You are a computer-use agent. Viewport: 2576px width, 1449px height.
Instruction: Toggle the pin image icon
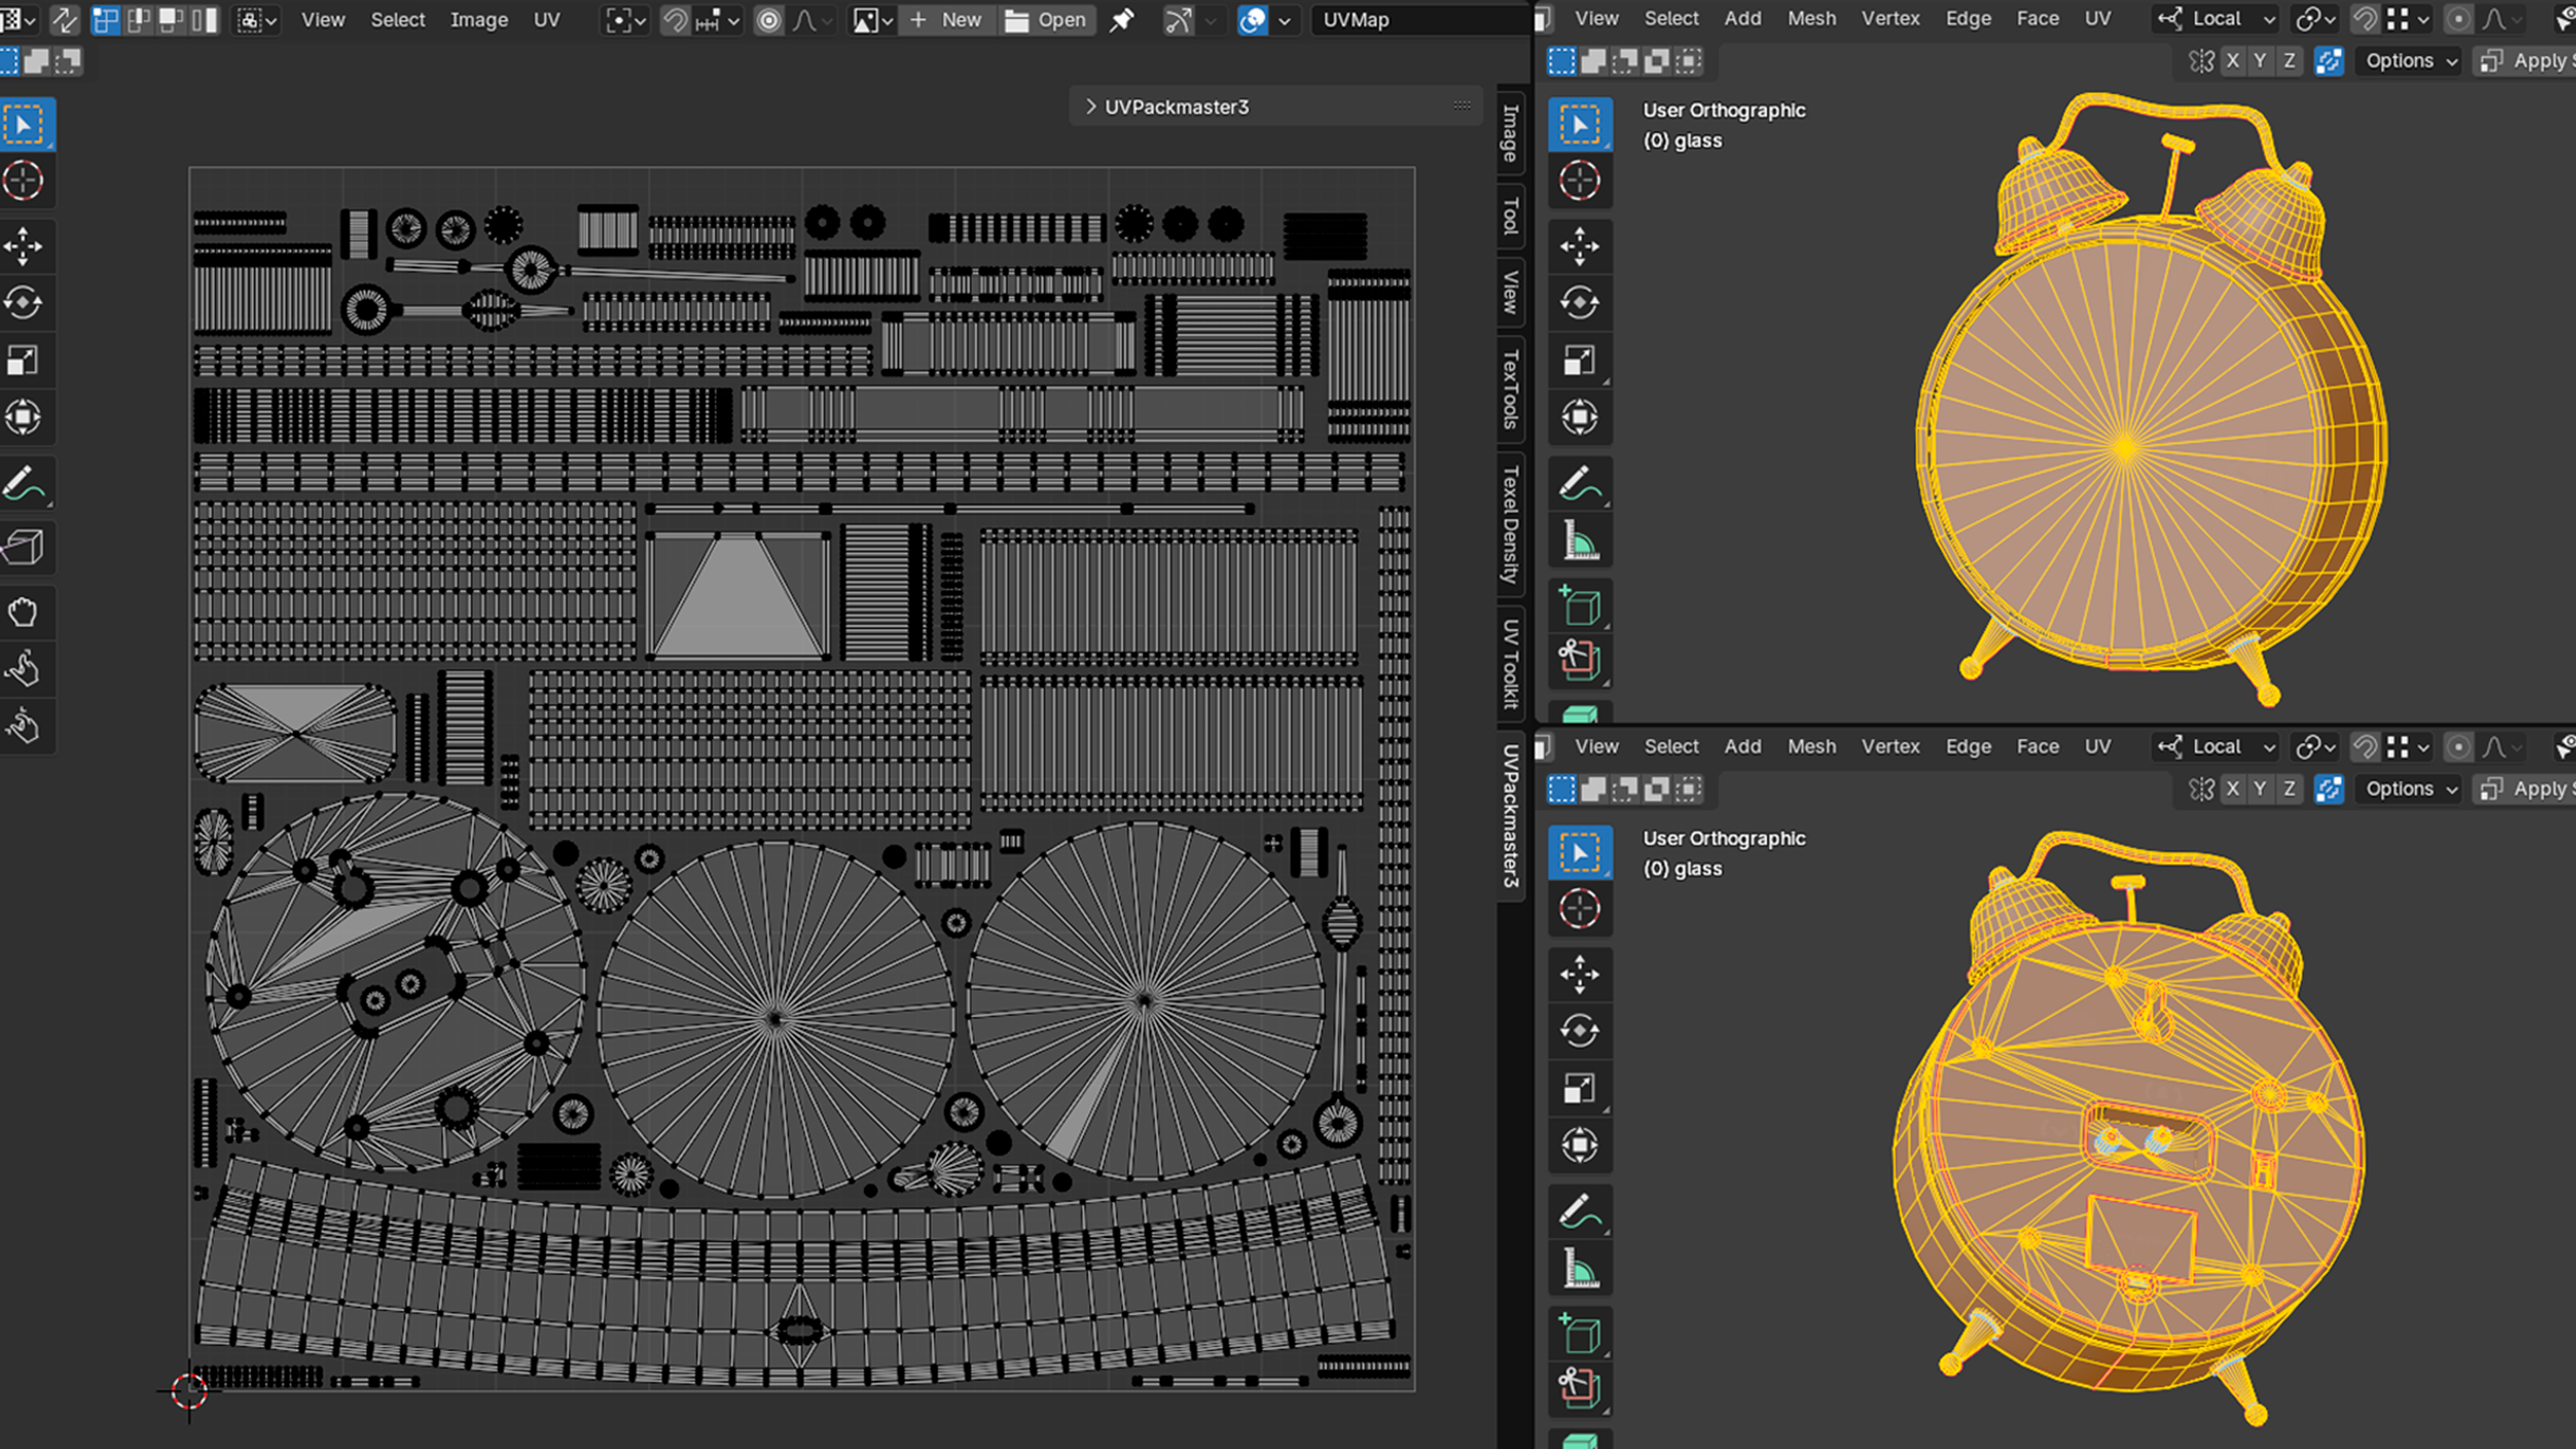coord(1122,19)
